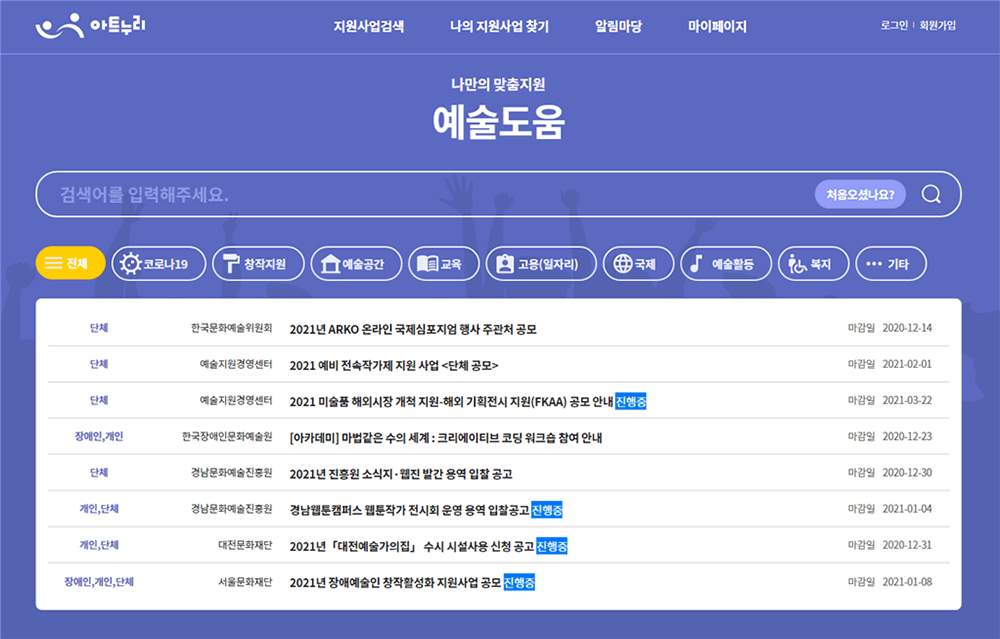Image resolution: width=1000 pixels, height=639 pixels.
Task: Go to 나의 지원사업 찾기 menu
Action: coord(499,27)
